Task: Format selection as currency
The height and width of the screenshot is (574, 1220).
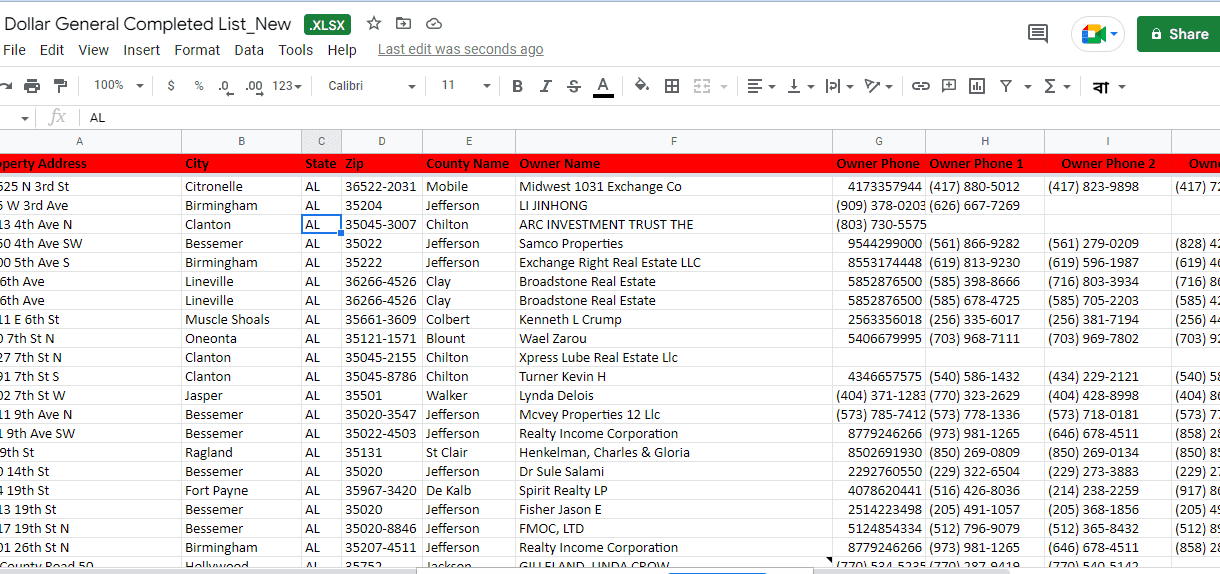Action: click(171, 86)
